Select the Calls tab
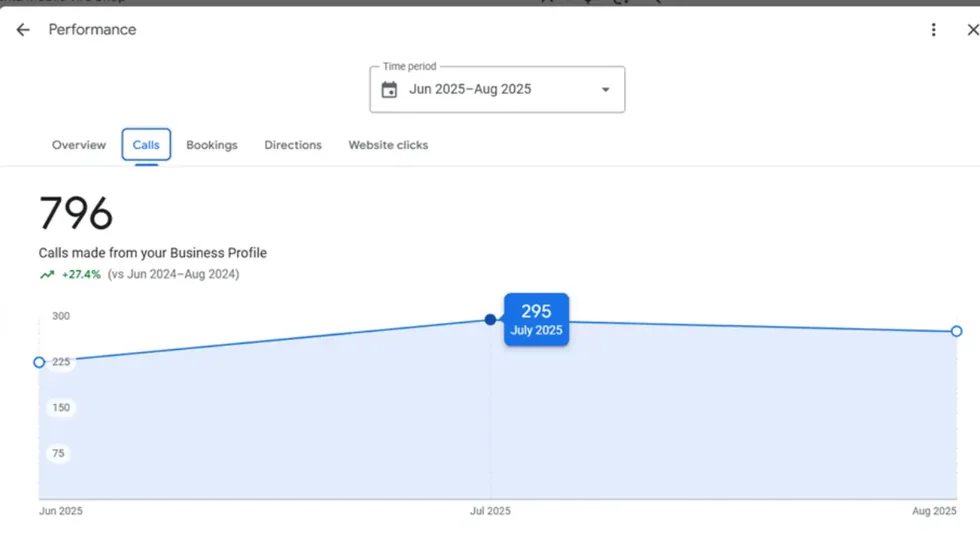Screen dimensions: 980x534 tap(146, 144)
